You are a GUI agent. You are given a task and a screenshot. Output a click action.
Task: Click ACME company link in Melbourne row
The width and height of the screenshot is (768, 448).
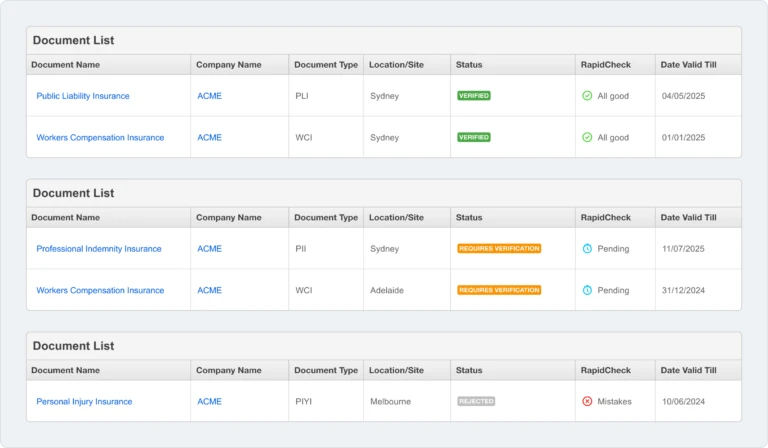209,401
